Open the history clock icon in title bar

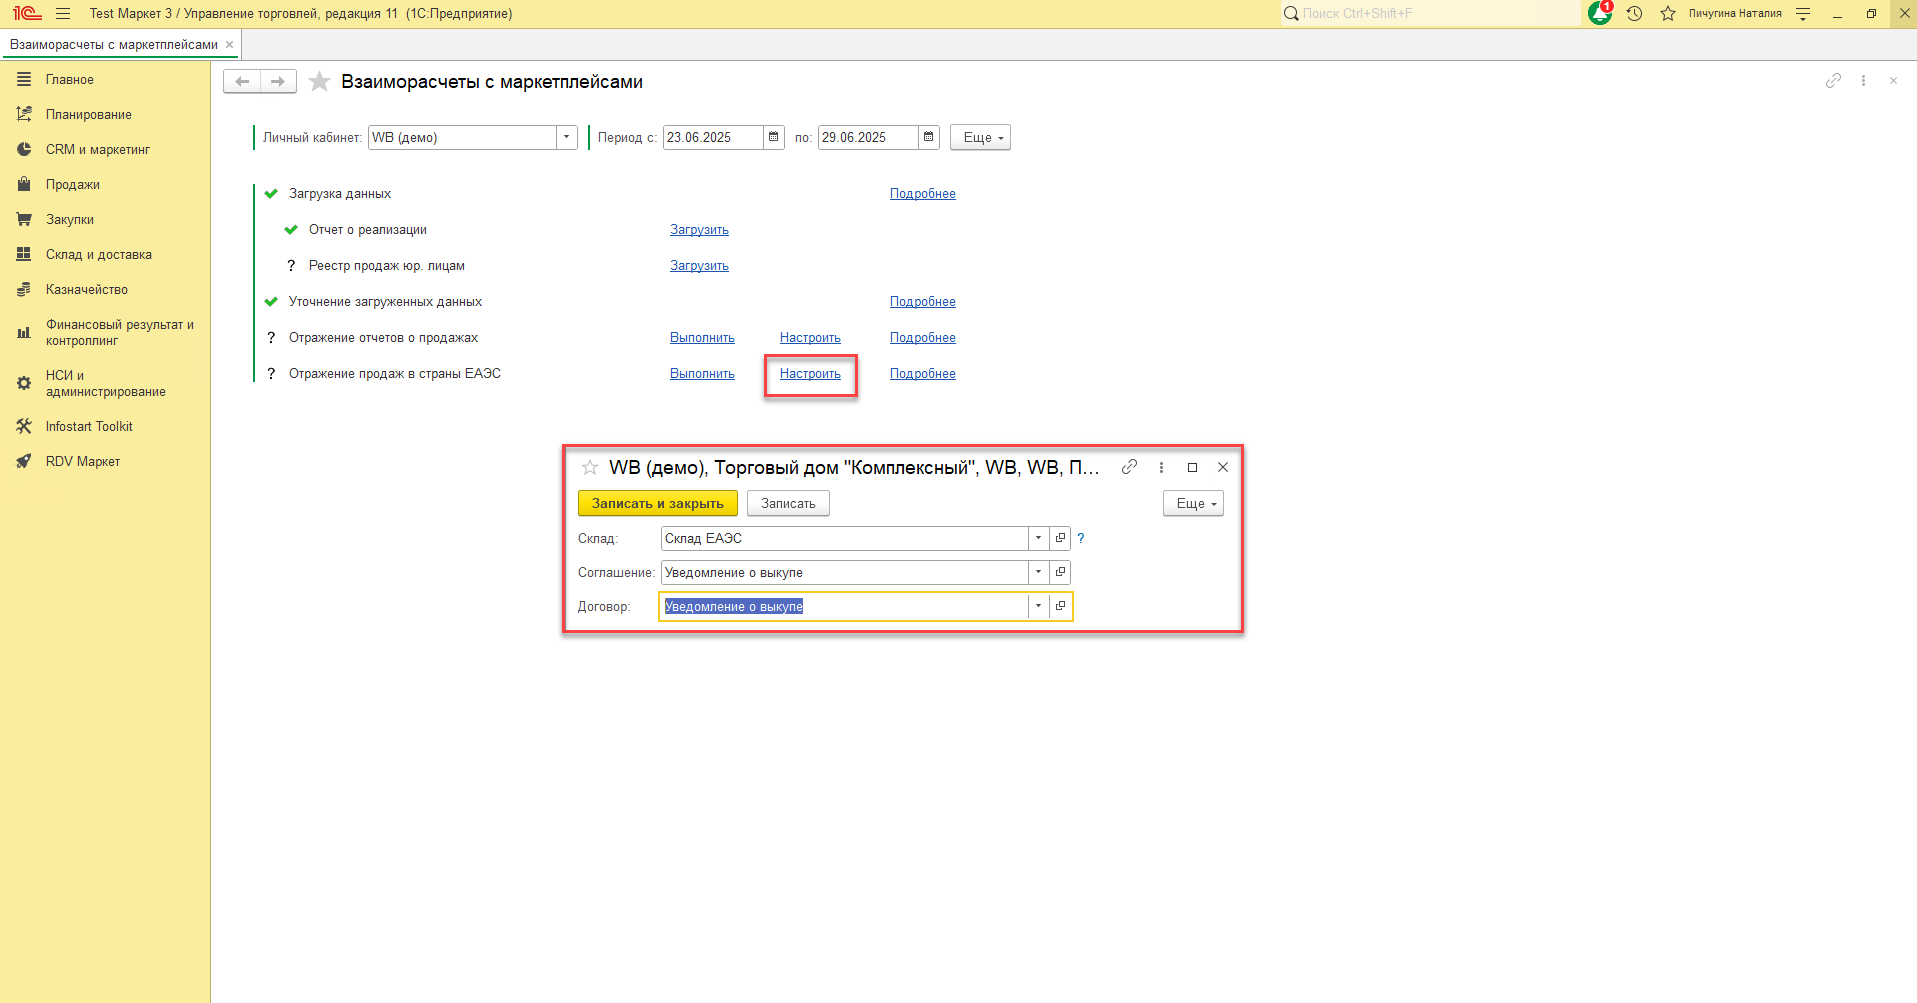(x=1634, y=13)
